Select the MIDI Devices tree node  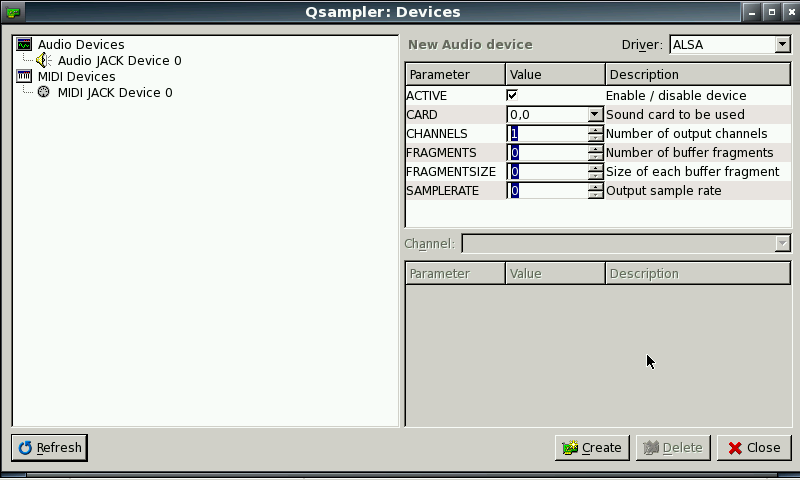click(77, 77)
